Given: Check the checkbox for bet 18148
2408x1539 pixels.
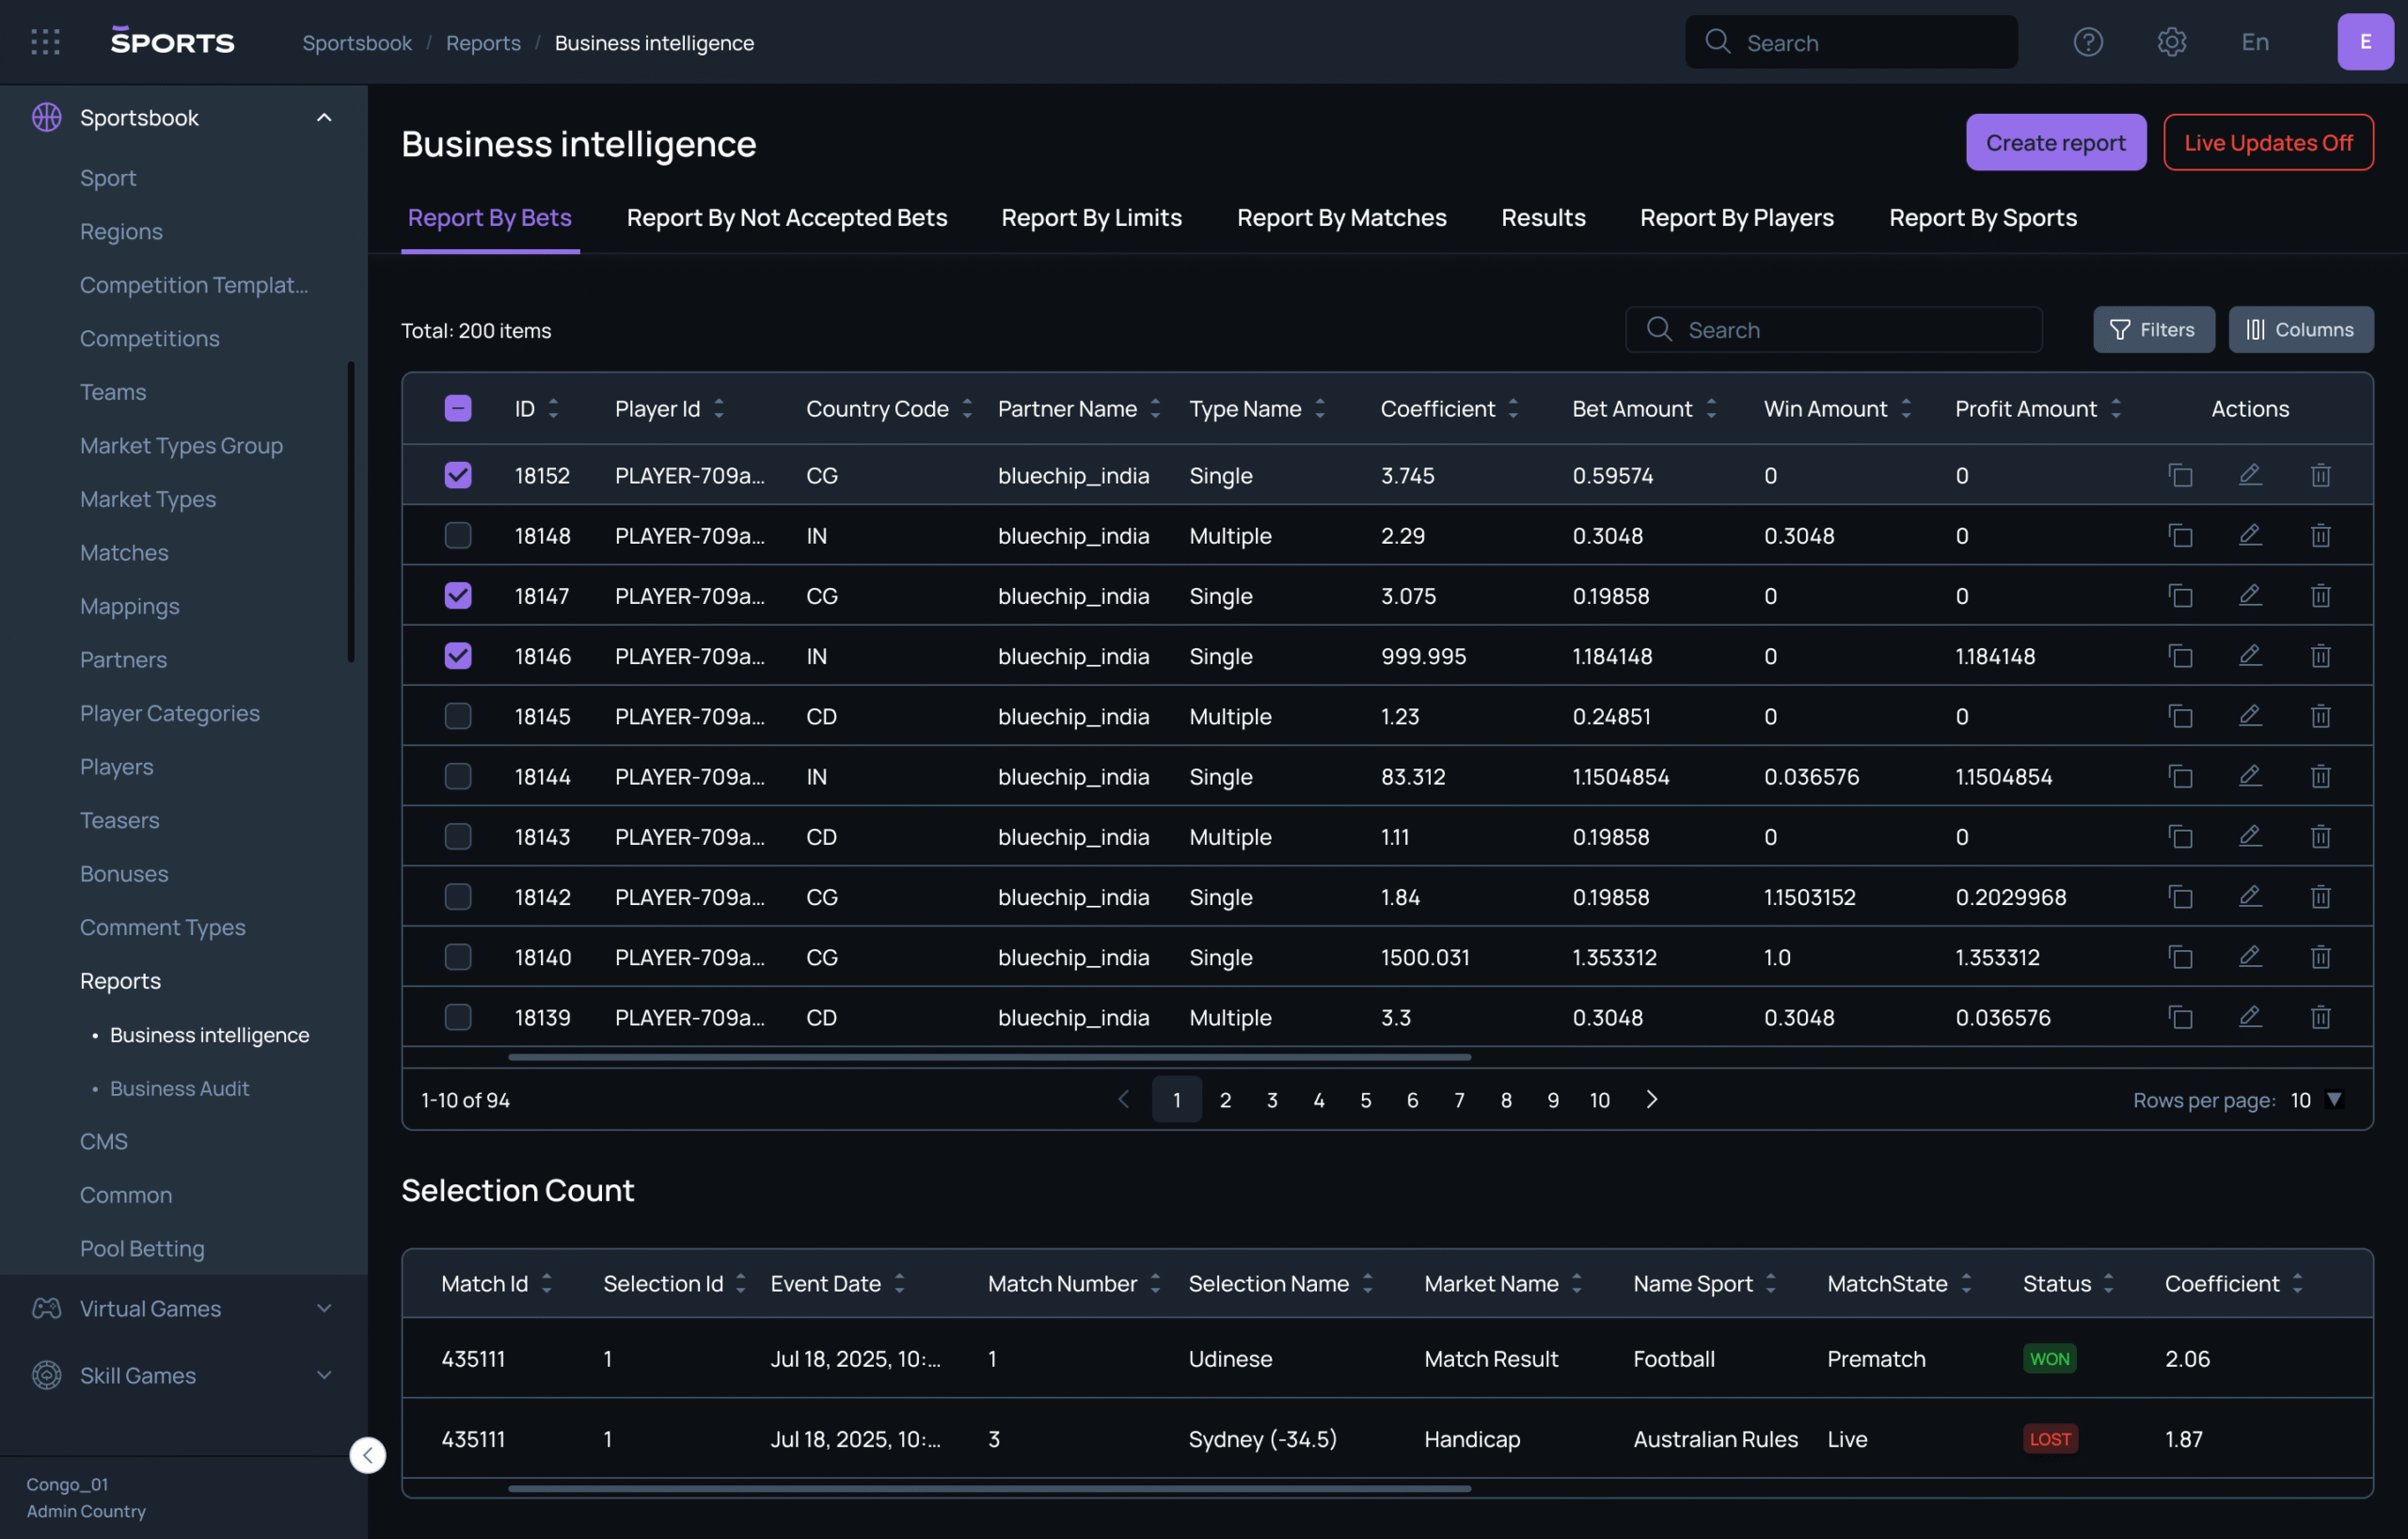Looking at the screenshot, I should 458,535.
